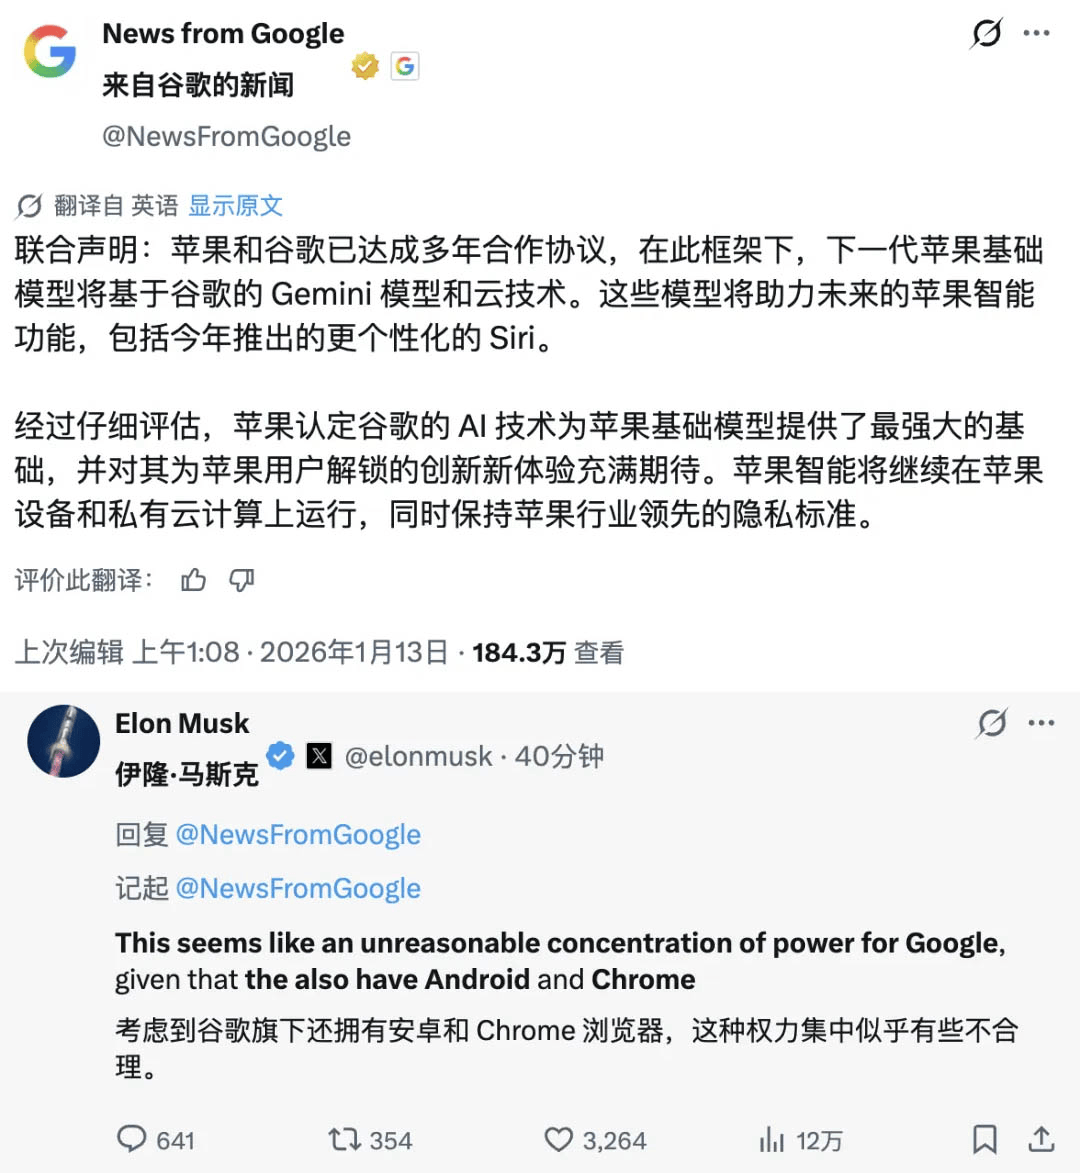Rate the translation positively with thumbs up
The width and height of the screenshot is (1080, 1173).
click(x=193, y=580)
